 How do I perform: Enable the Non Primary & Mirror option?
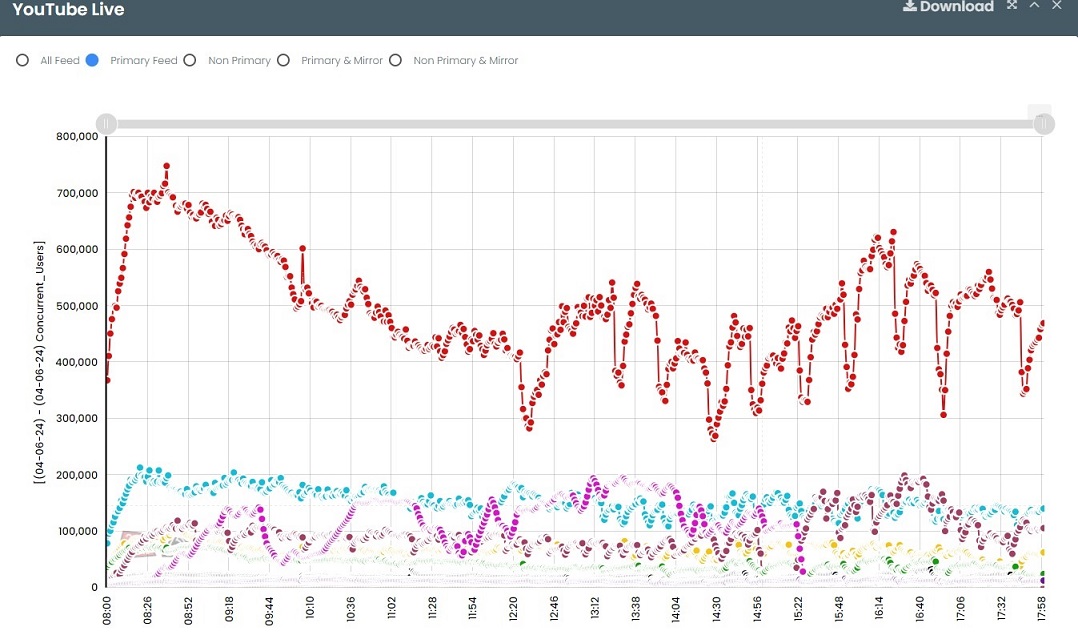pyautogui.click(x=395, y=61)
